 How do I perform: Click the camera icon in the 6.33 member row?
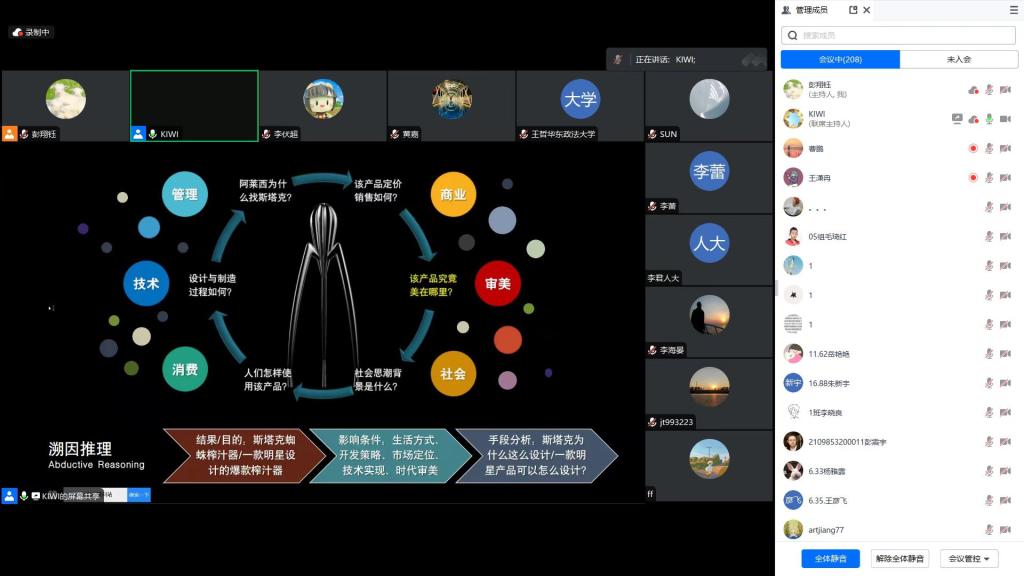(x=1006, y=472)
